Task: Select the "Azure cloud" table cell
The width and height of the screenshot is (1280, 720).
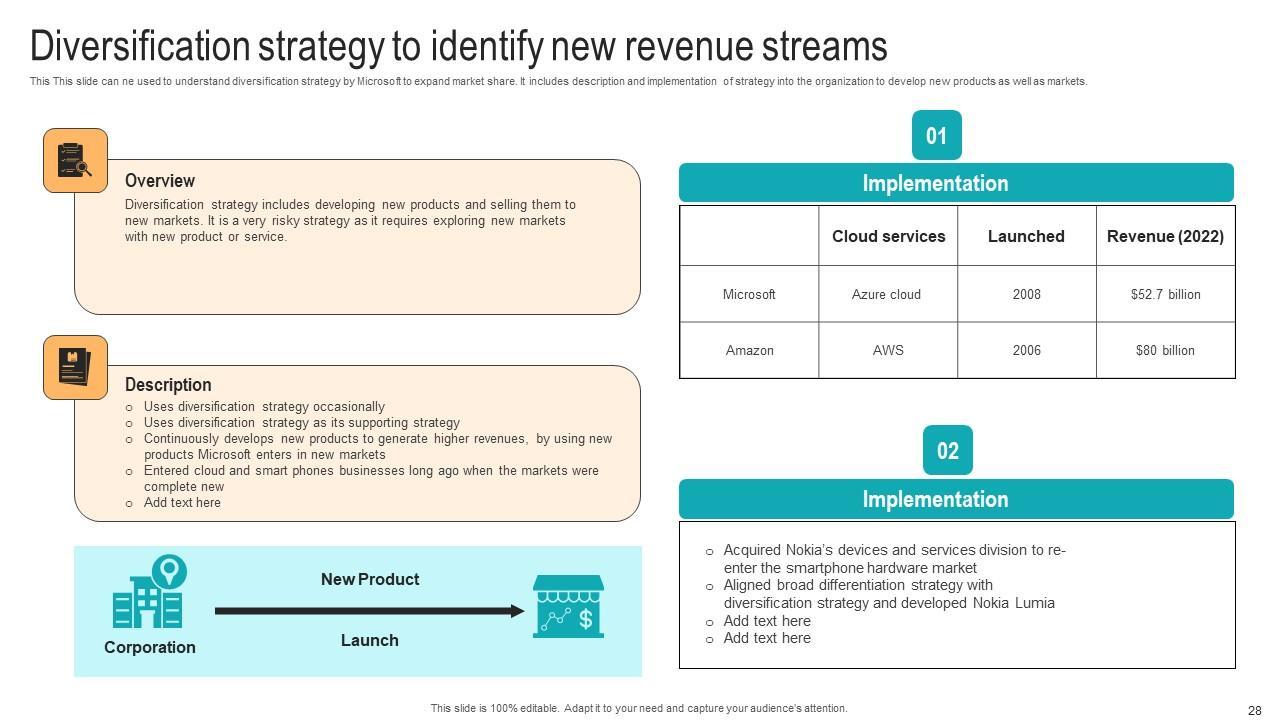Action: 887,294
